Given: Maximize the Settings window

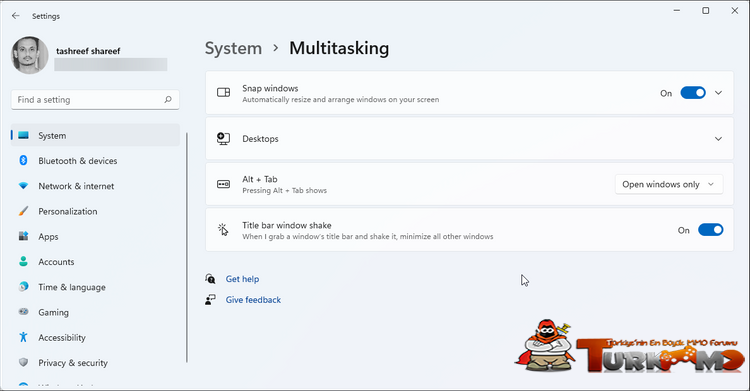Looking at the screenshot, I should point(706,11).
